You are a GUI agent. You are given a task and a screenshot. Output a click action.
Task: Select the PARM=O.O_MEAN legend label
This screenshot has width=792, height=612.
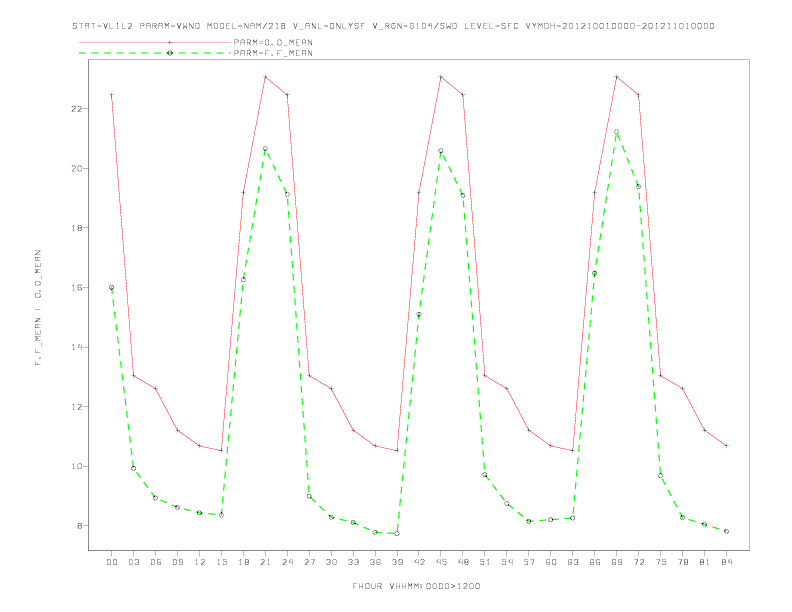pos(273,42)
